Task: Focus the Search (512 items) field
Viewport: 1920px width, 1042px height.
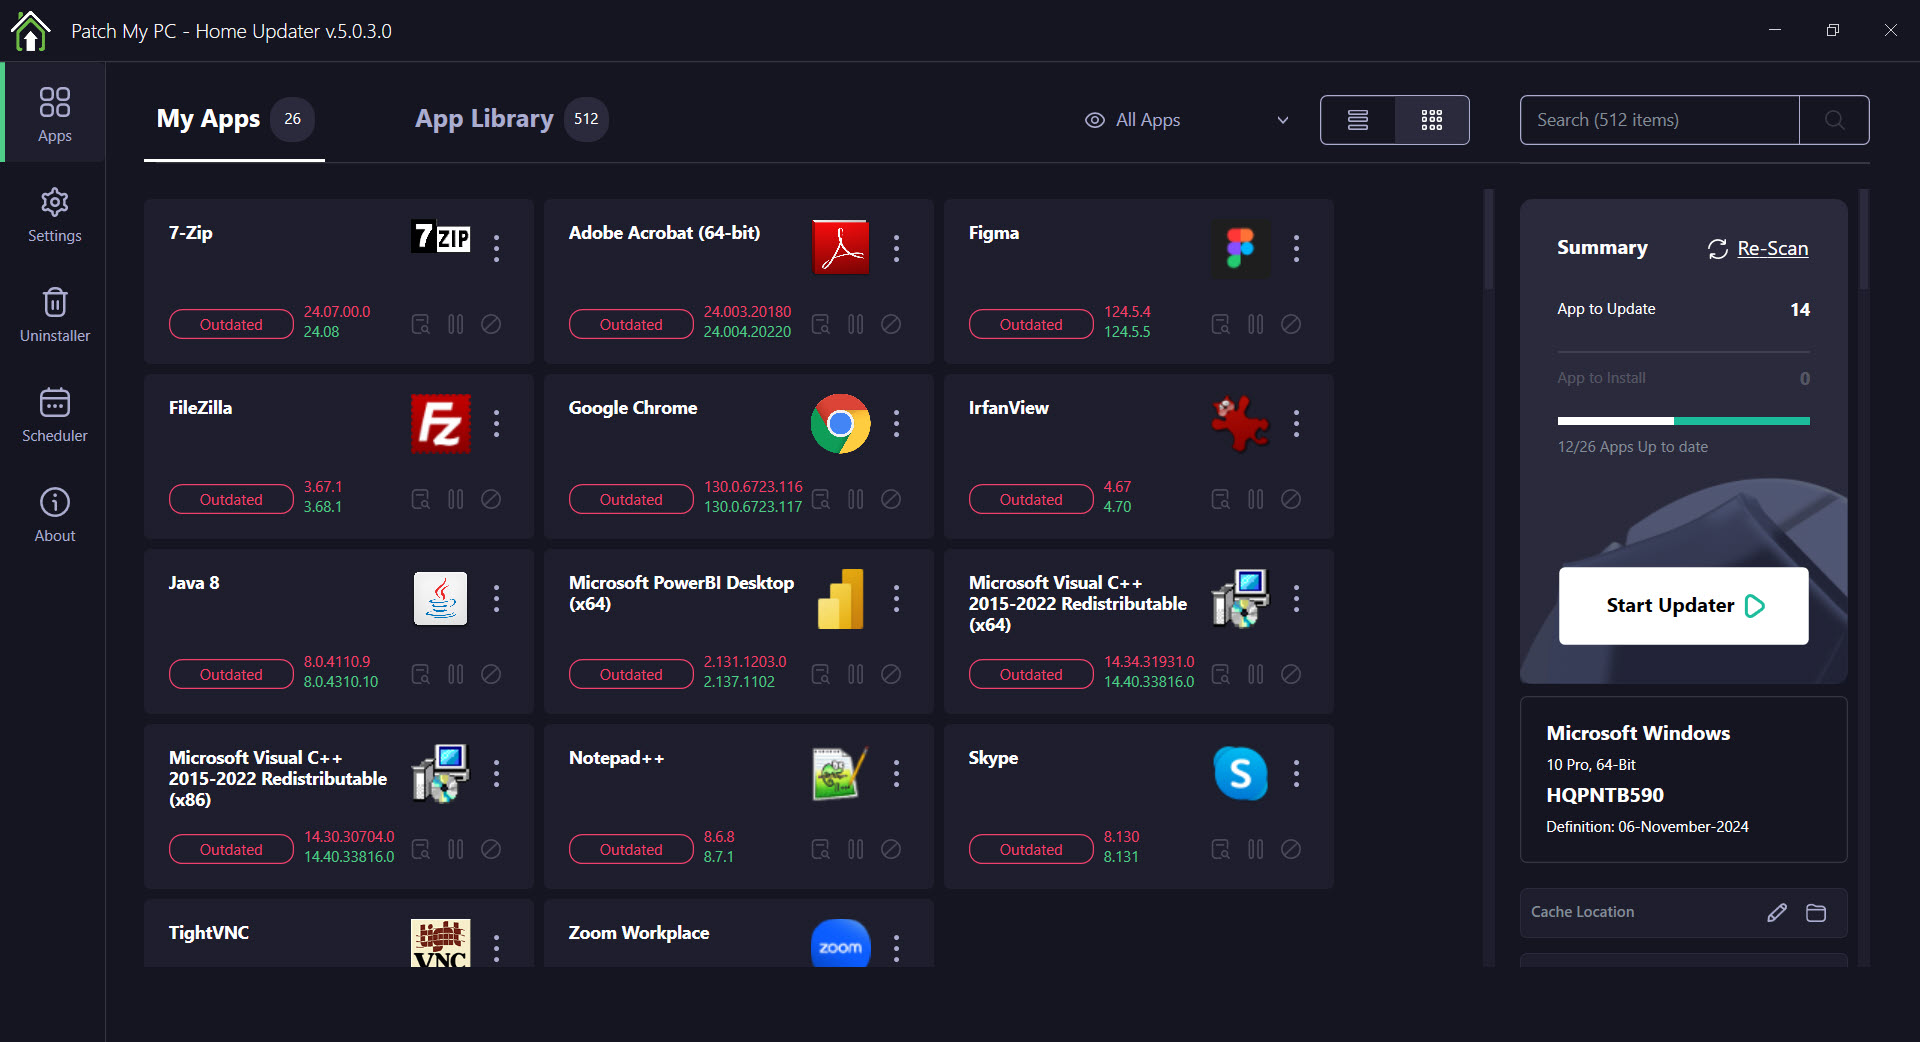Action: [x=1660, y=120]
